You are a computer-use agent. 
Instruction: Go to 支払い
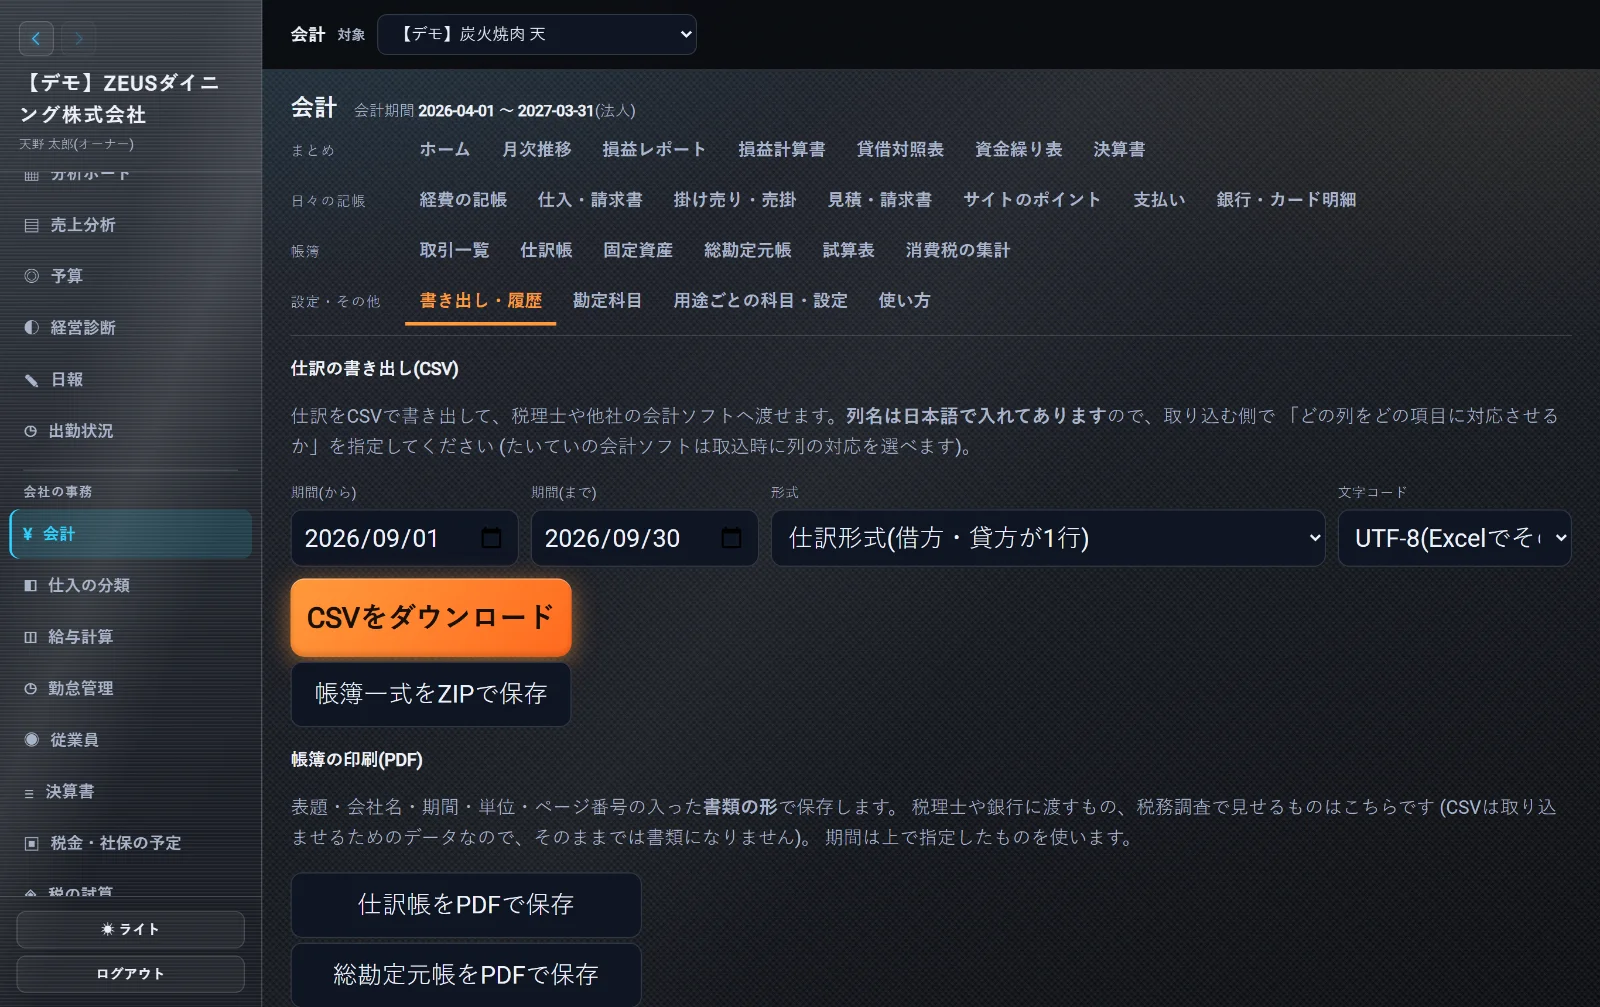(1159, 199)
